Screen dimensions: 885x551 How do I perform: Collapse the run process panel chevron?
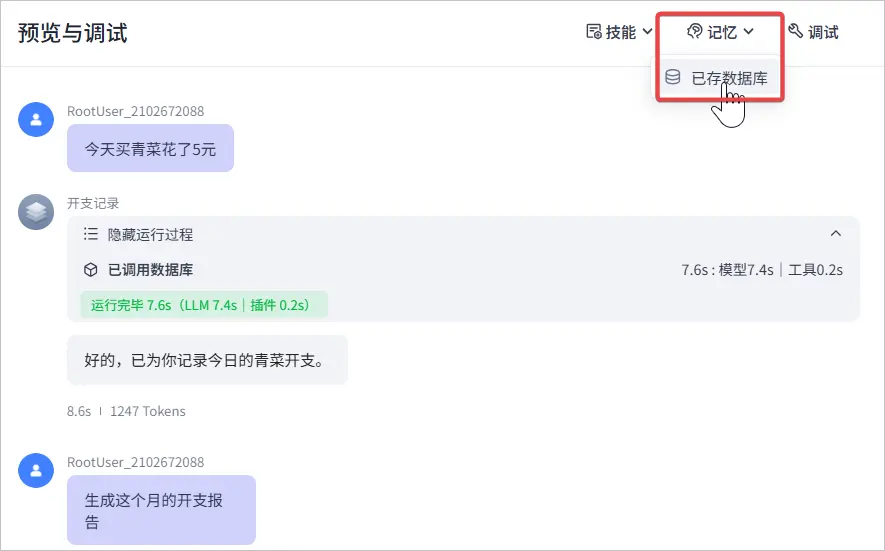(836, 234)
